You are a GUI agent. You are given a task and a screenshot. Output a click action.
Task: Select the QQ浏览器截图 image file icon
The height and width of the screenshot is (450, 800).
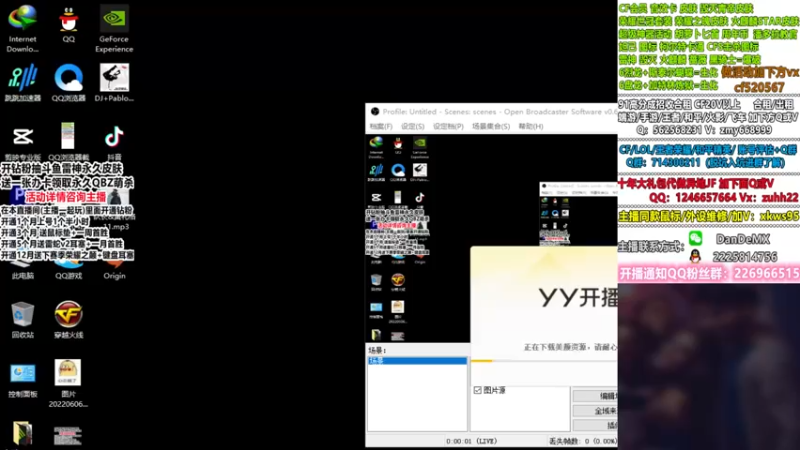68,142
